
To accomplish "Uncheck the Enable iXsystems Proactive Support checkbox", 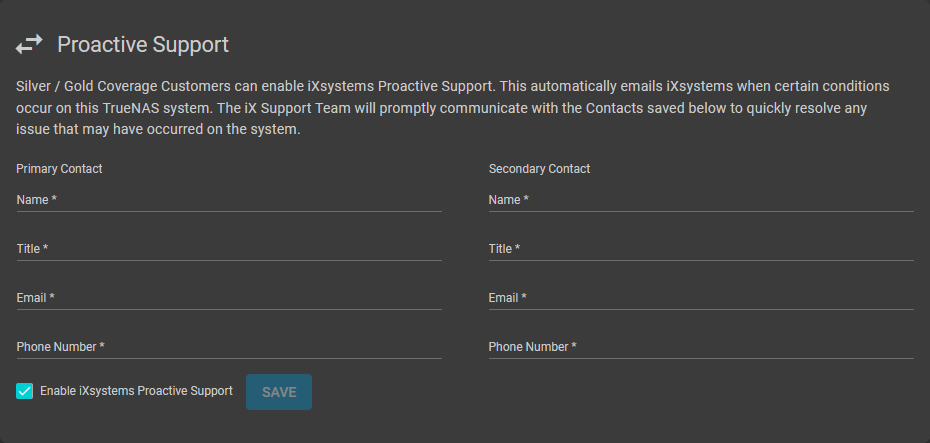I will pos(25,391).
